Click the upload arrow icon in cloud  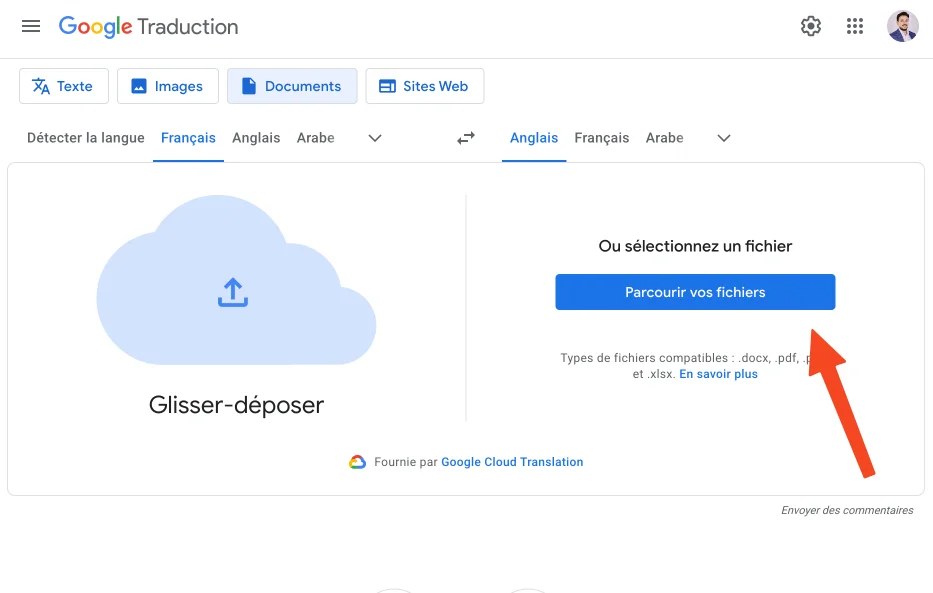pyautogui.click(x=233, y=293)
